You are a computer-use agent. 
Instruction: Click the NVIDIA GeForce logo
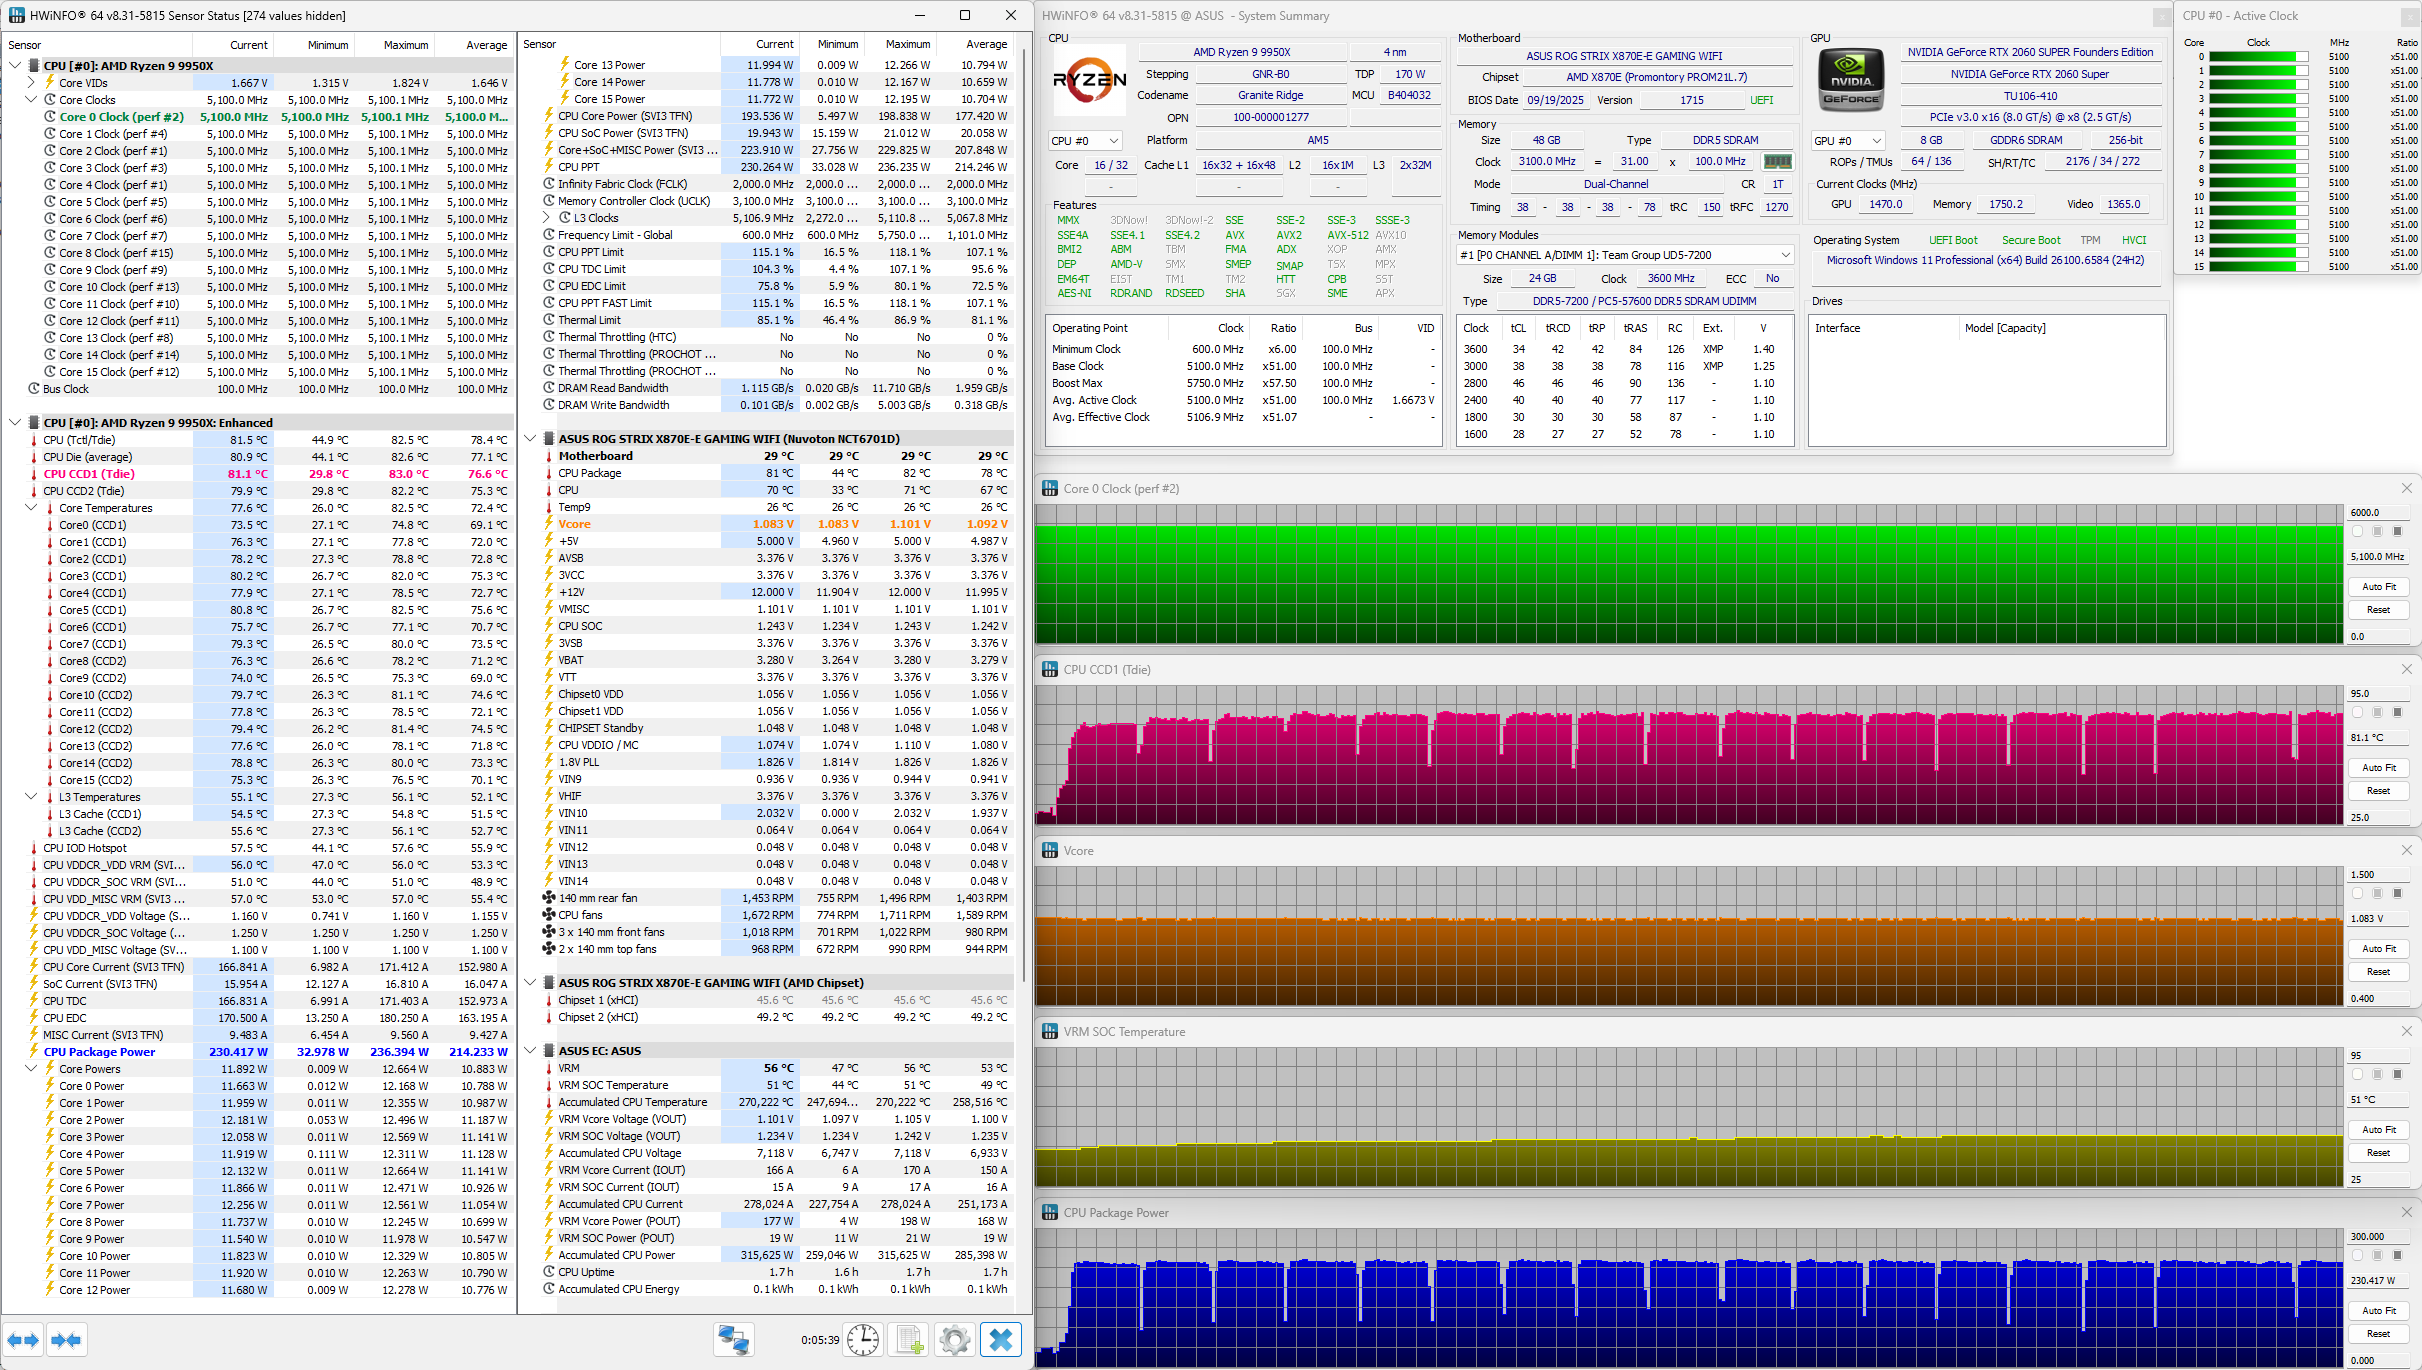pos(1851,79)
